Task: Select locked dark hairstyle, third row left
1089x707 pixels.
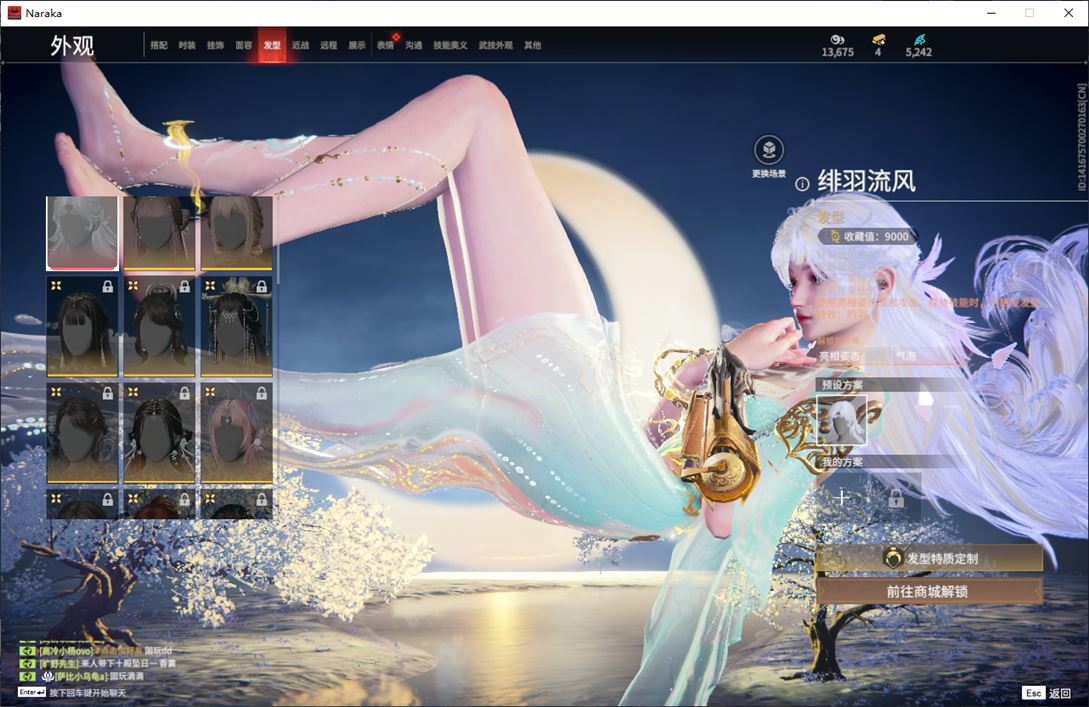Action: coord(82,433)
